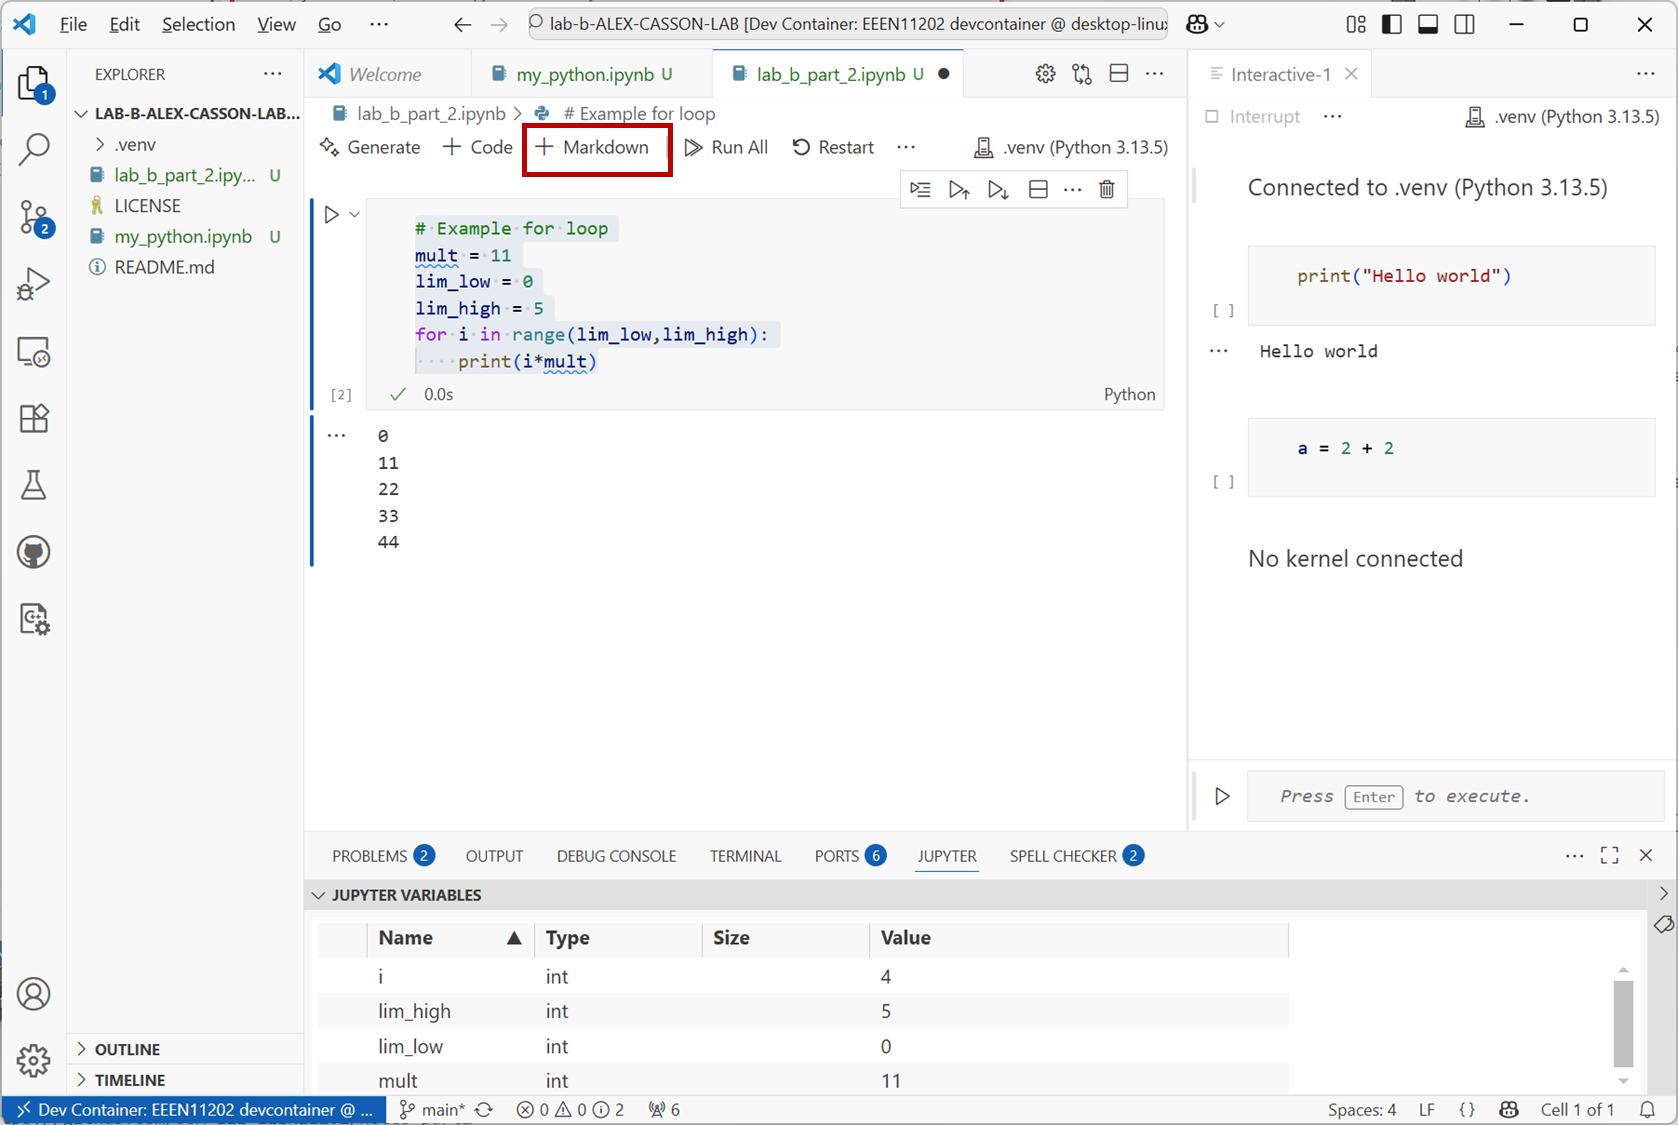Open the Testing flask icon
Viewport: 1678px width, 1125px height.
(34, 485)
